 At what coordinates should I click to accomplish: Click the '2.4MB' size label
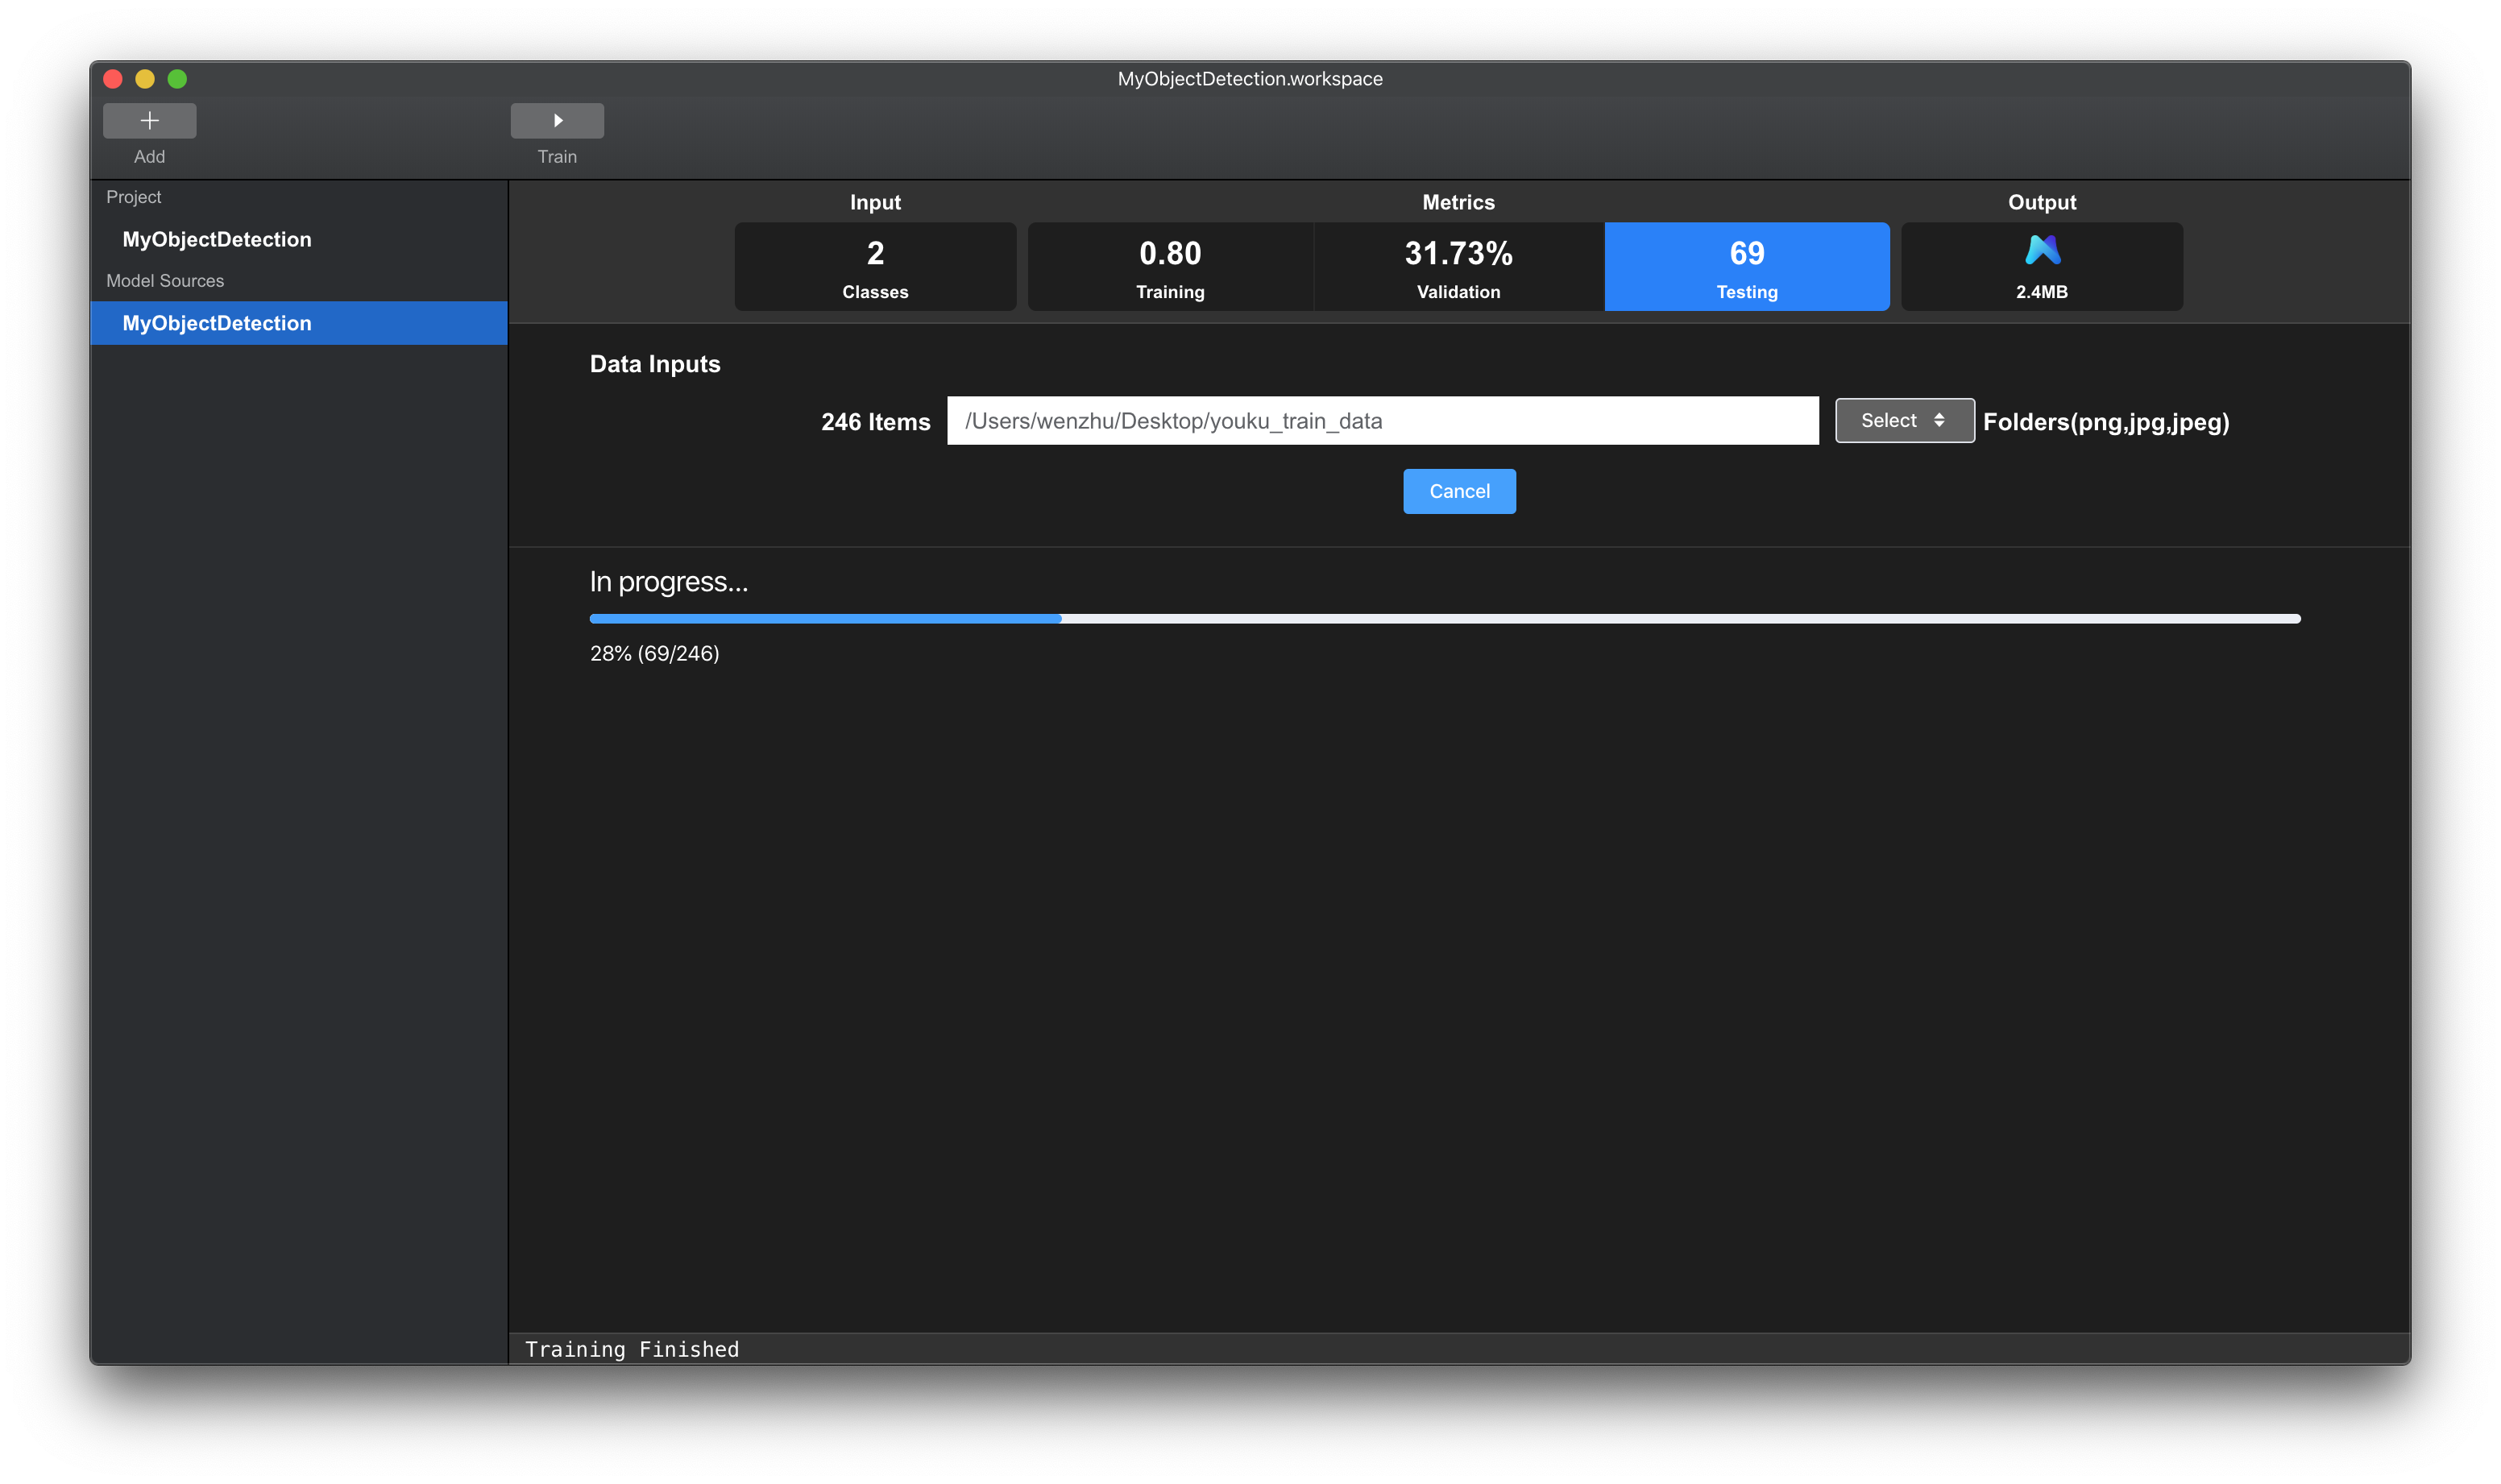click(x=2041, y=292)
